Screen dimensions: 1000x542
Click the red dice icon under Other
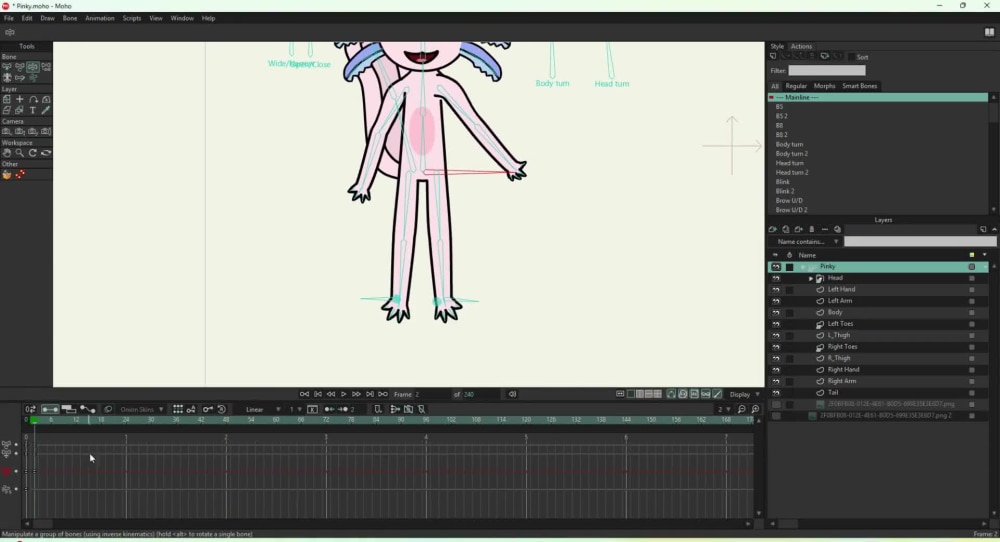(x=20, y=174)
